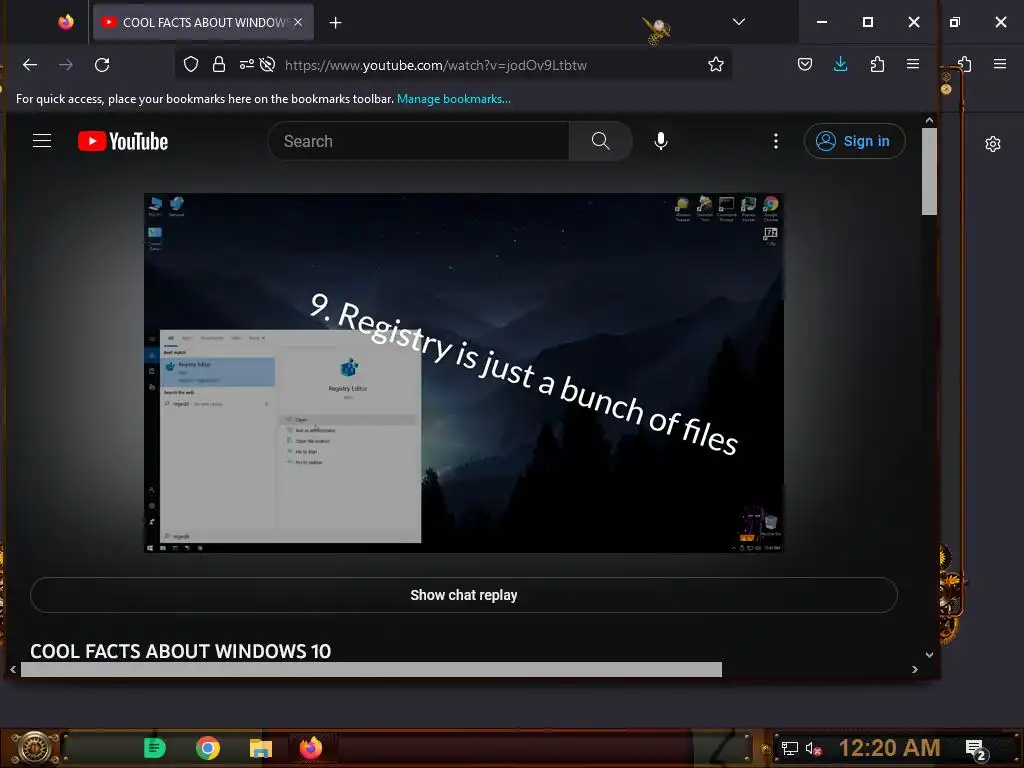The image size is (1024, 768).
Task: Click the YouTube search magnifier button
Action: [x=600, y=141]
